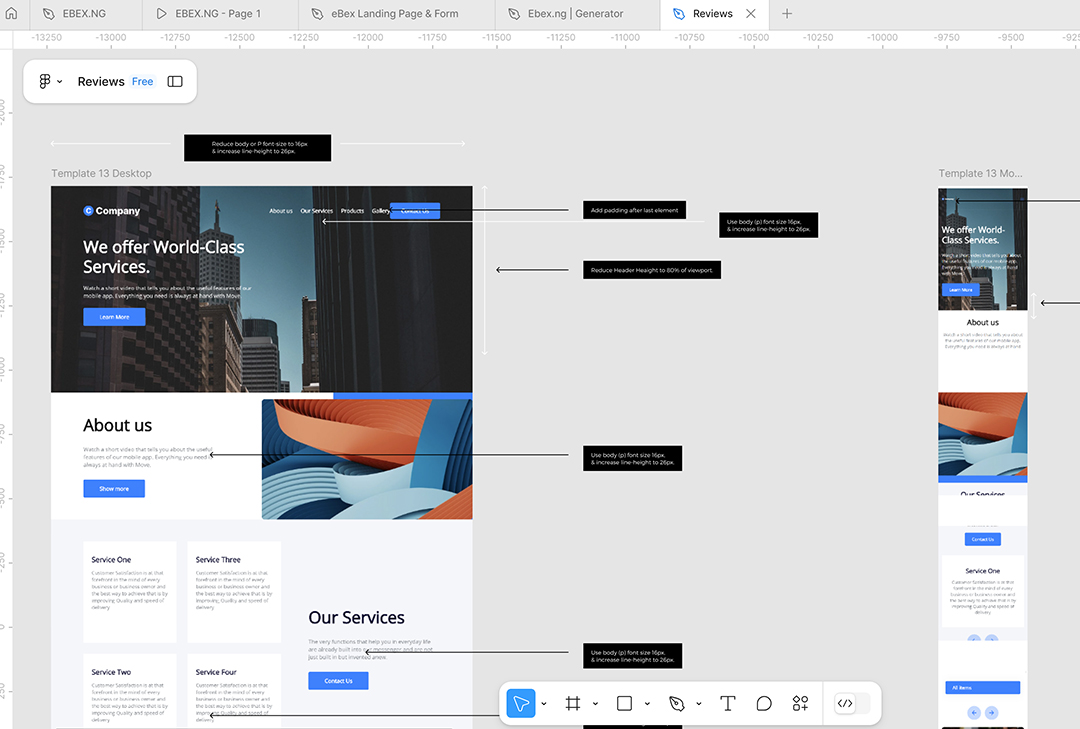Select the abstract orange-blue image in desktop frame

pyautogui.click(x=367, y=459)
